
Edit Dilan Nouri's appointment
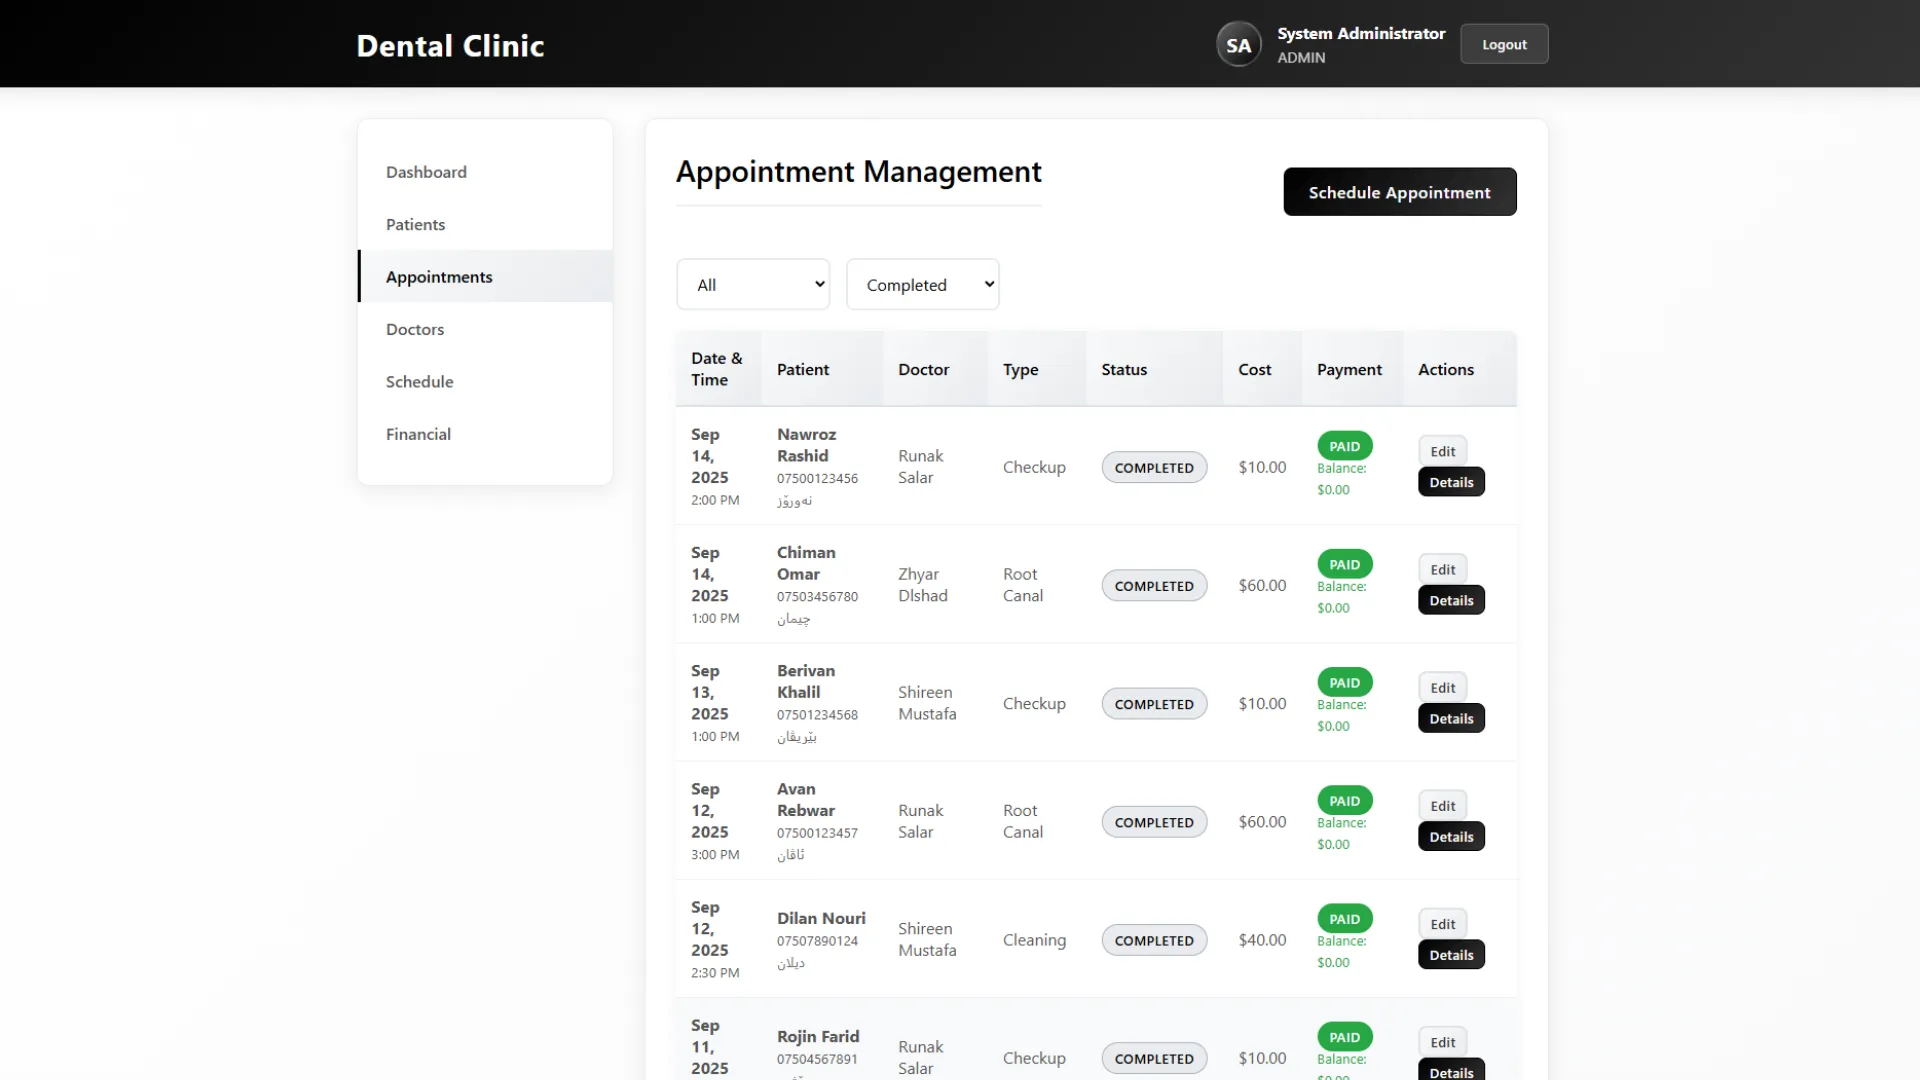click(x=1443, y=924)
